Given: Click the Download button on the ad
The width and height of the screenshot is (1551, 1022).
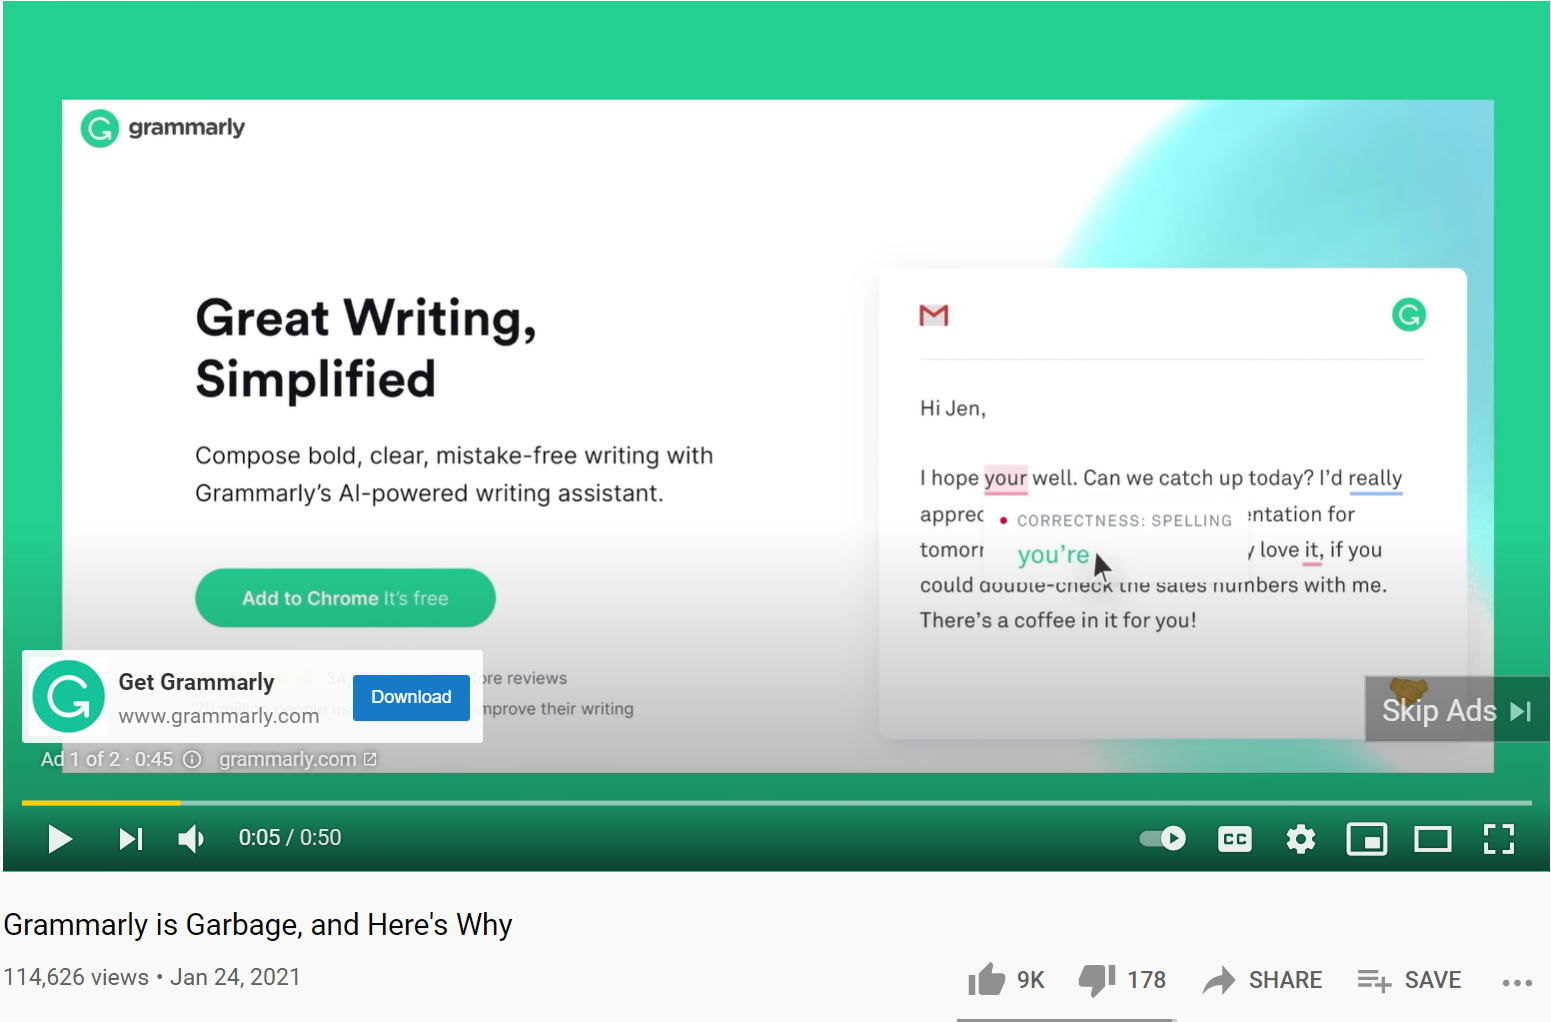Looking at the screenshot, I should (x=411, y=697).
